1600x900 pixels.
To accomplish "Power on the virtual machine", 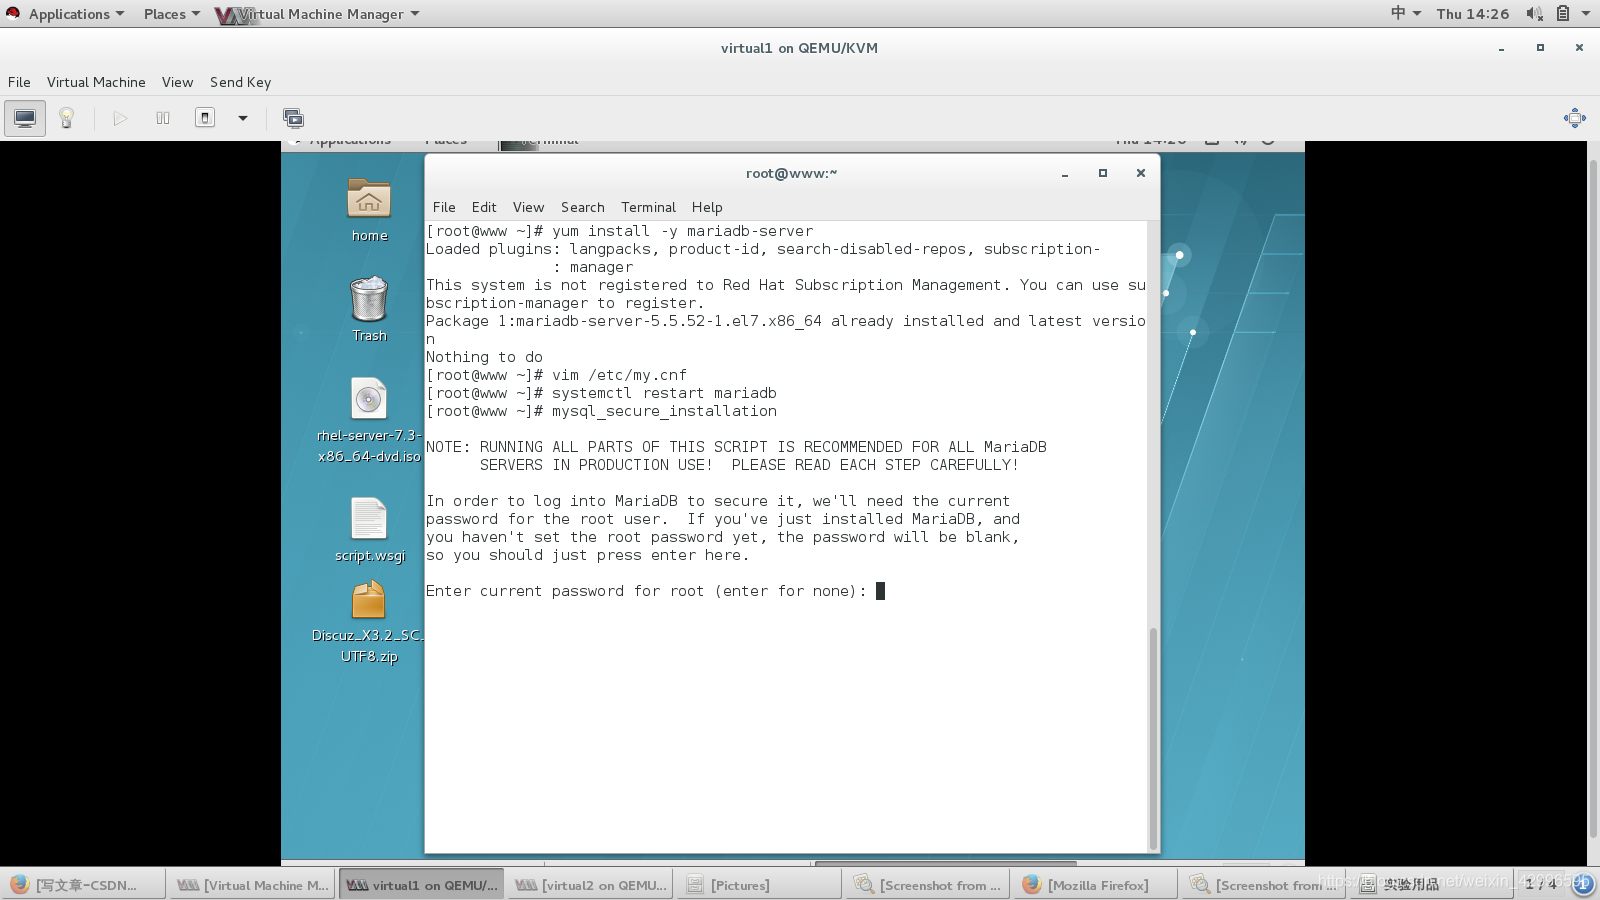I will pos(120,118).
